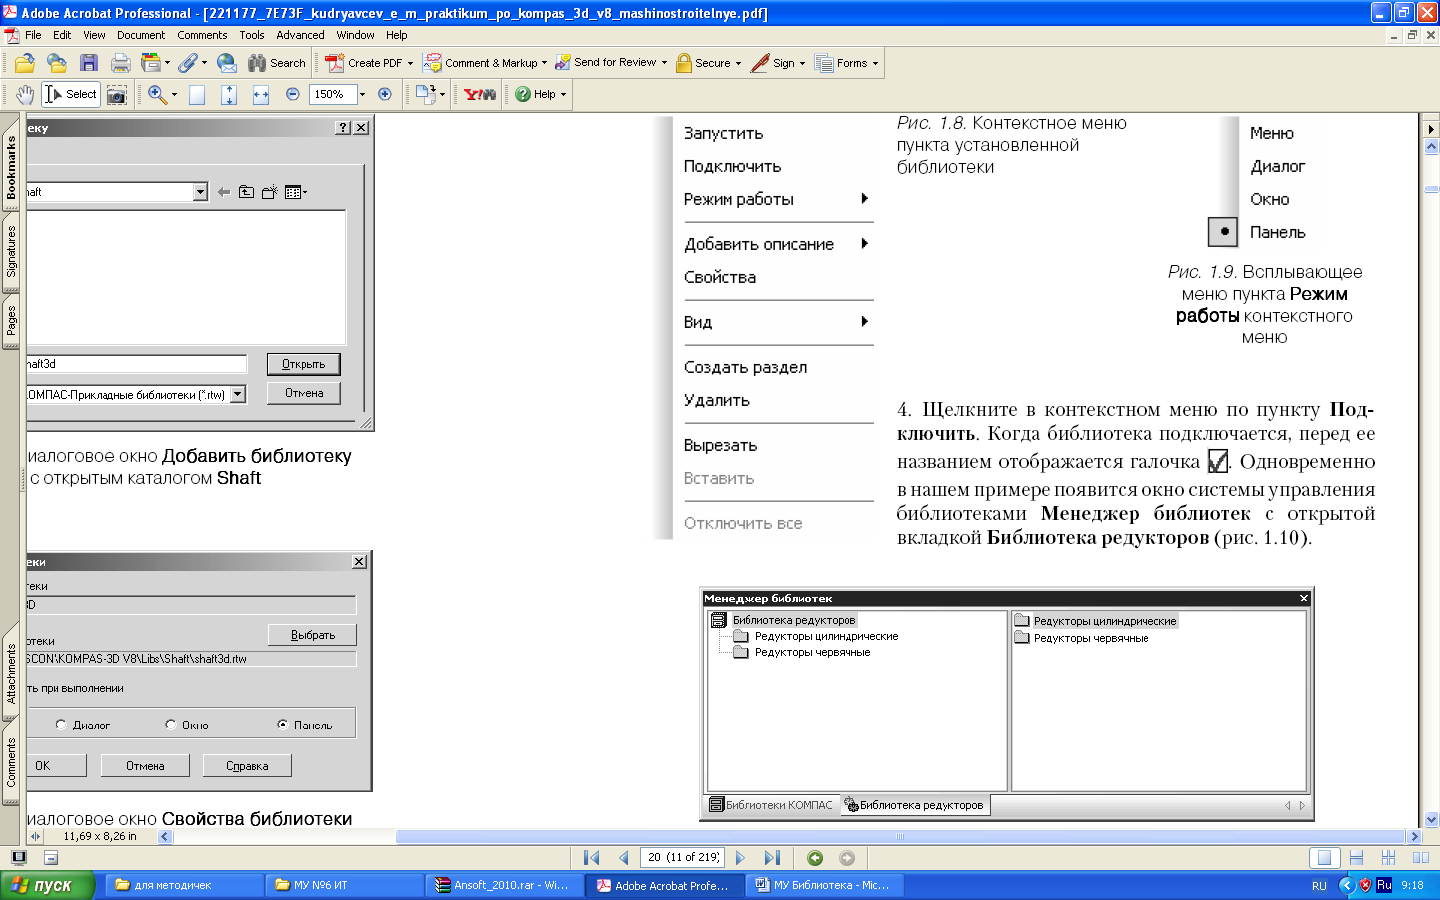Open the Bookmarks side tab

11,167
